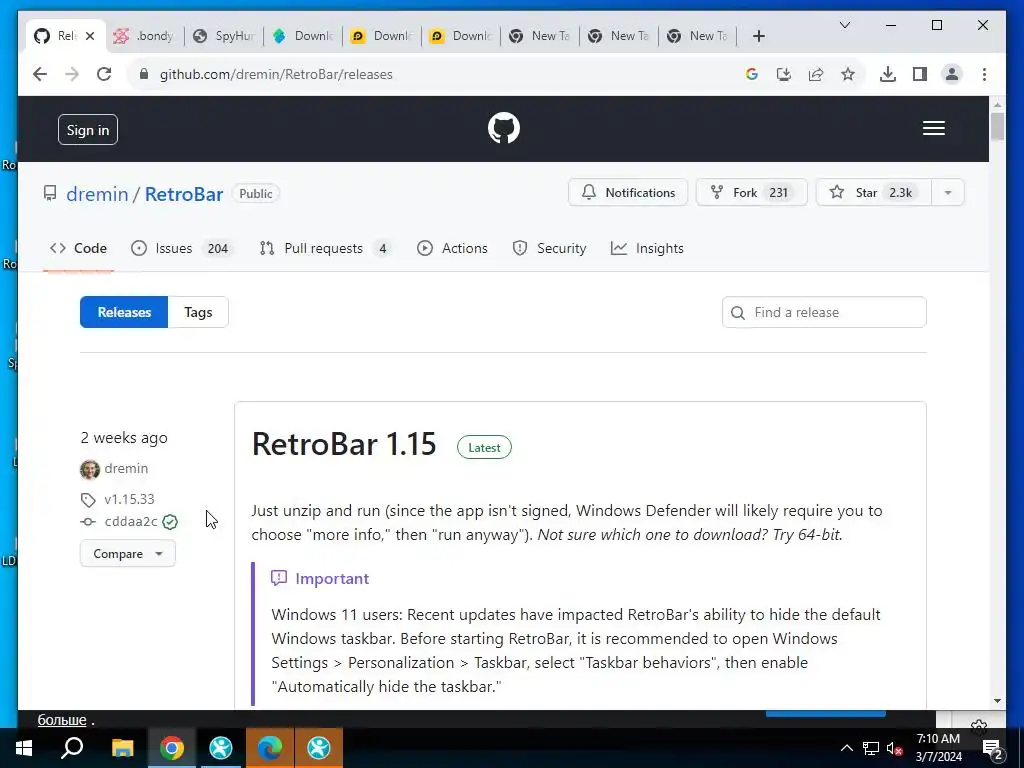Click the Notifications button
Image resolution: width=1024 pixels, height=768 pixels.
pos(628,193)
